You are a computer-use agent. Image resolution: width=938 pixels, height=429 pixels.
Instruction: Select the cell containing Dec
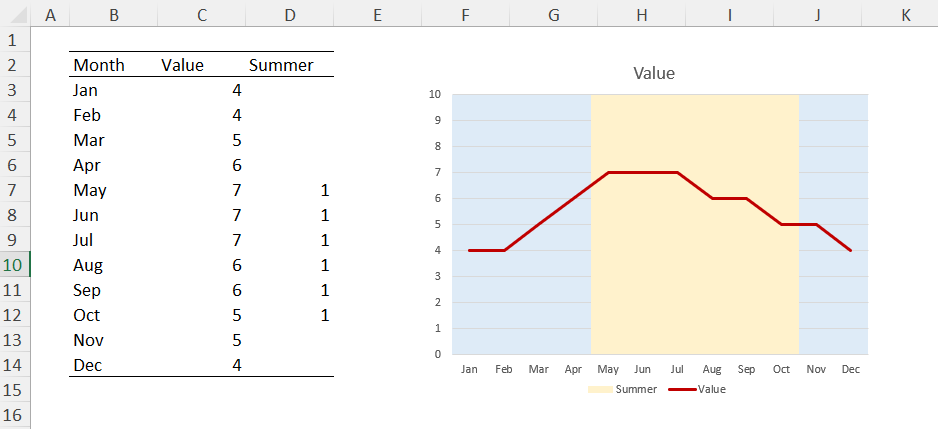pyautogui.click(x=114, y=365)
